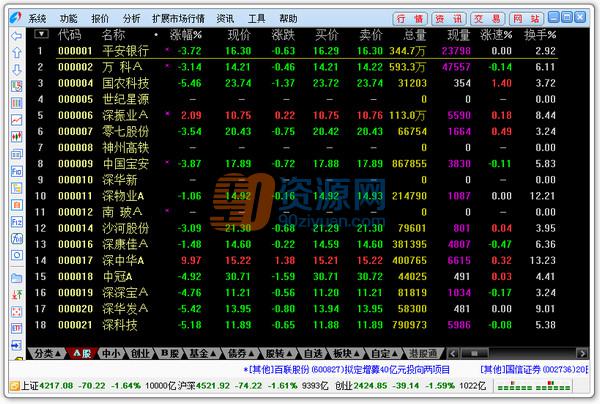
Task: Open the 系统 menu
Action: 37,19
